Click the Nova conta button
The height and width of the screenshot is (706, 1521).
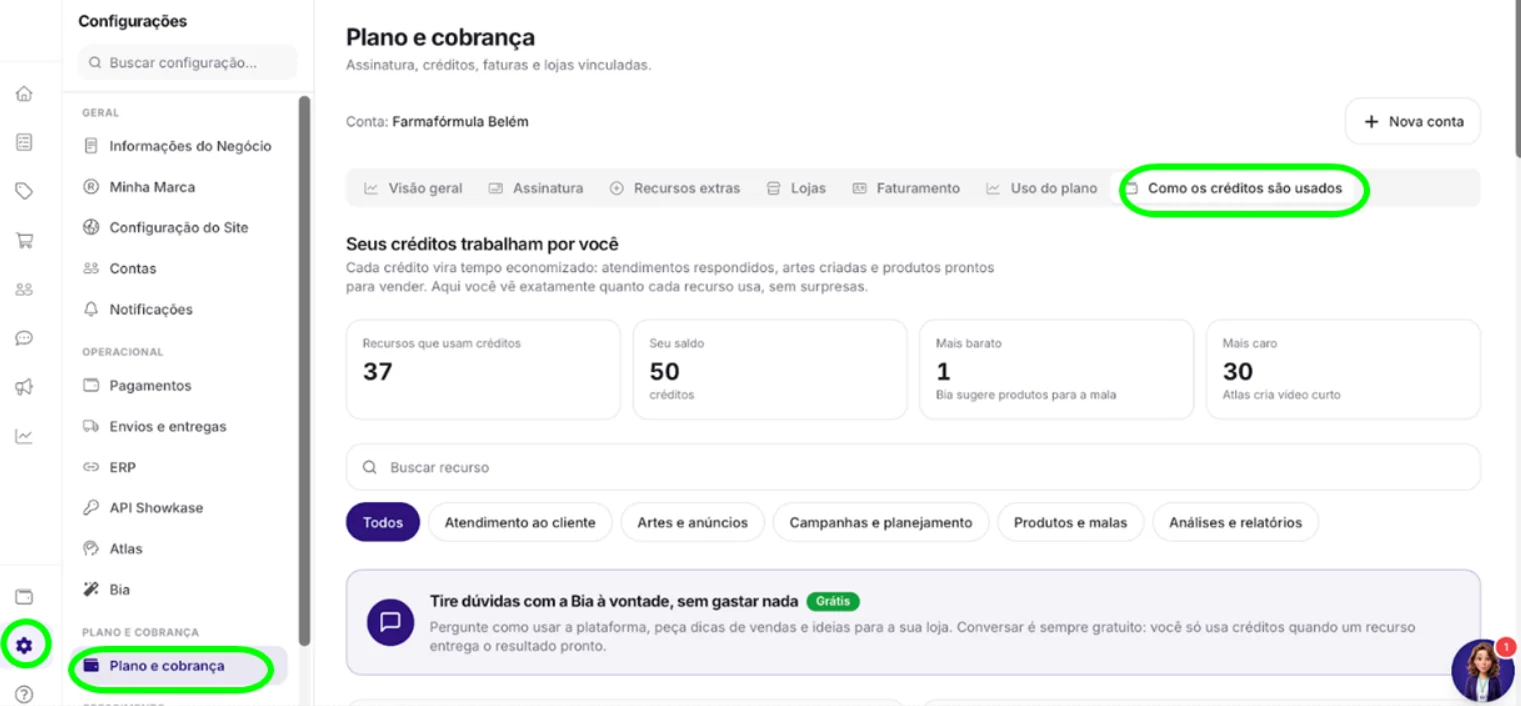pos(1413,122)
